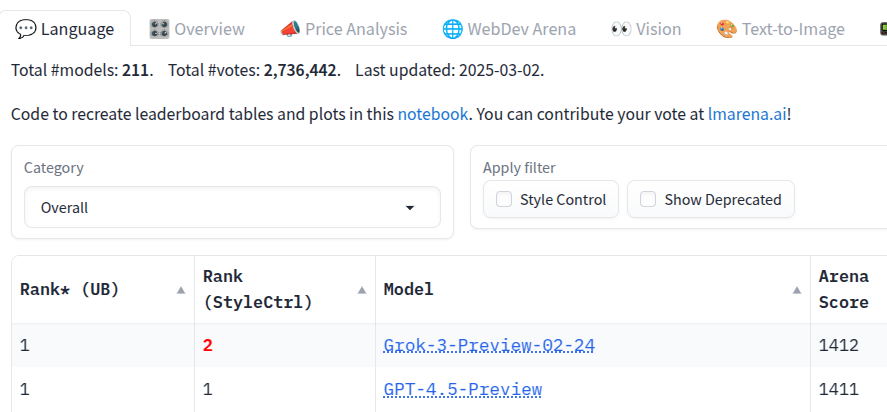The height and width of the screenshot is (412, 887).
Task: Sort by Rank (UB) column arrow
Action: point(180,290)
